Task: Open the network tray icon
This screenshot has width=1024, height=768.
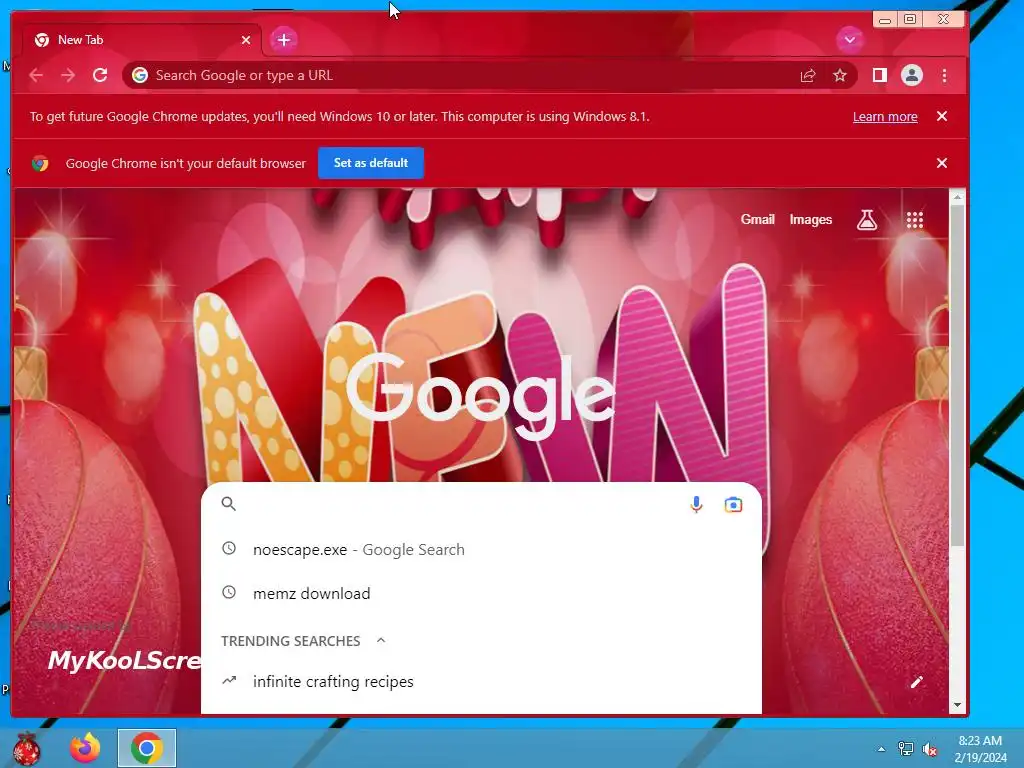Action: coord(906,749)
